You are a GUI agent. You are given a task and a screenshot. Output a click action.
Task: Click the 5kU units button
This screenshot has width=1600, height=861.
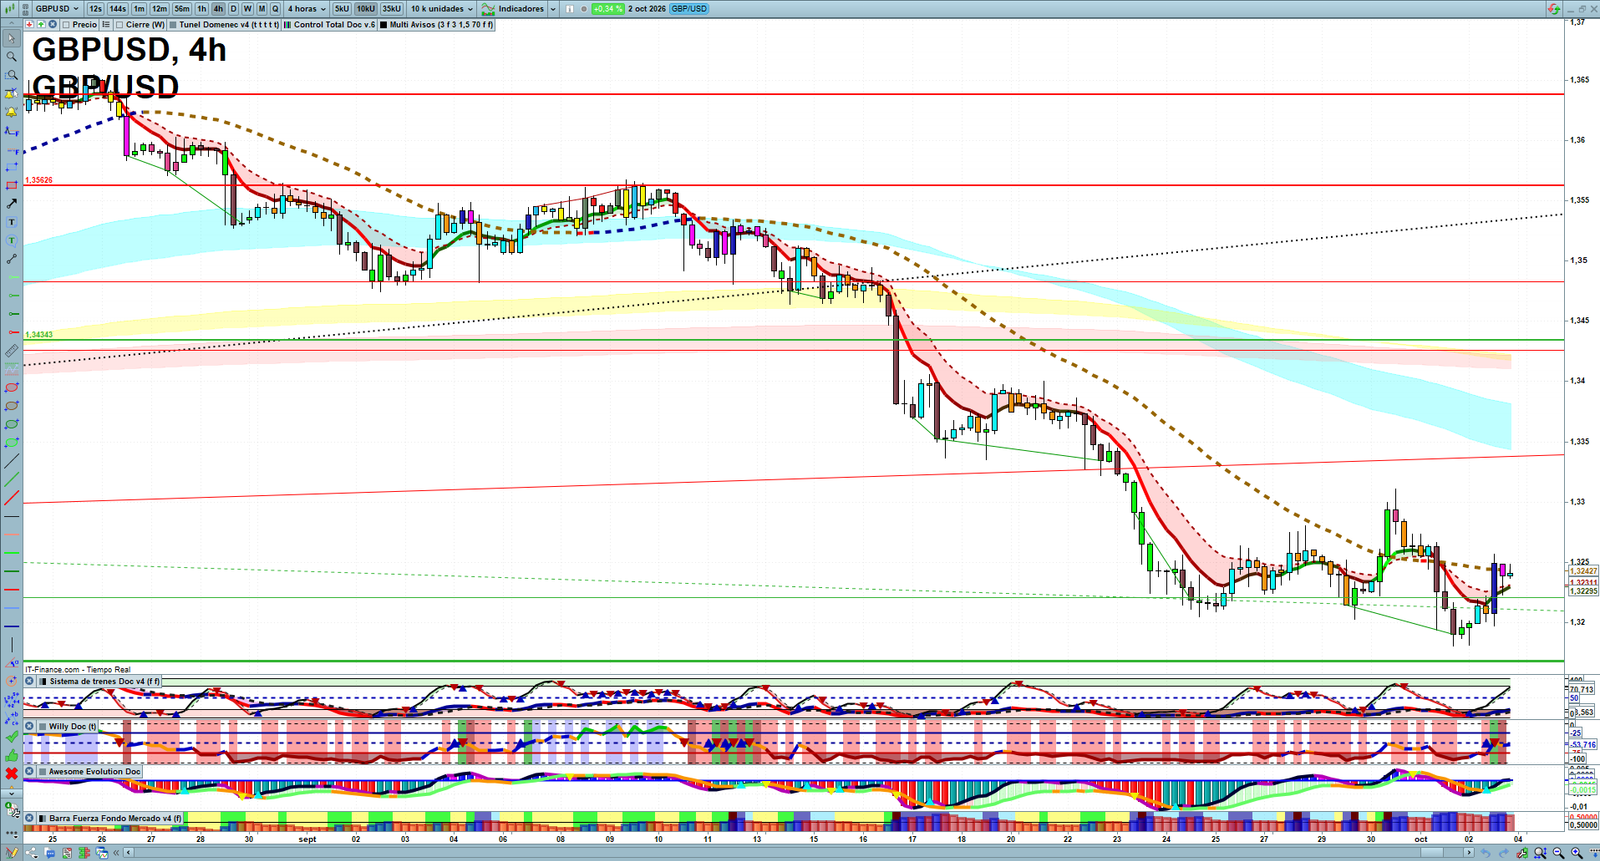(x=342, y=9)
